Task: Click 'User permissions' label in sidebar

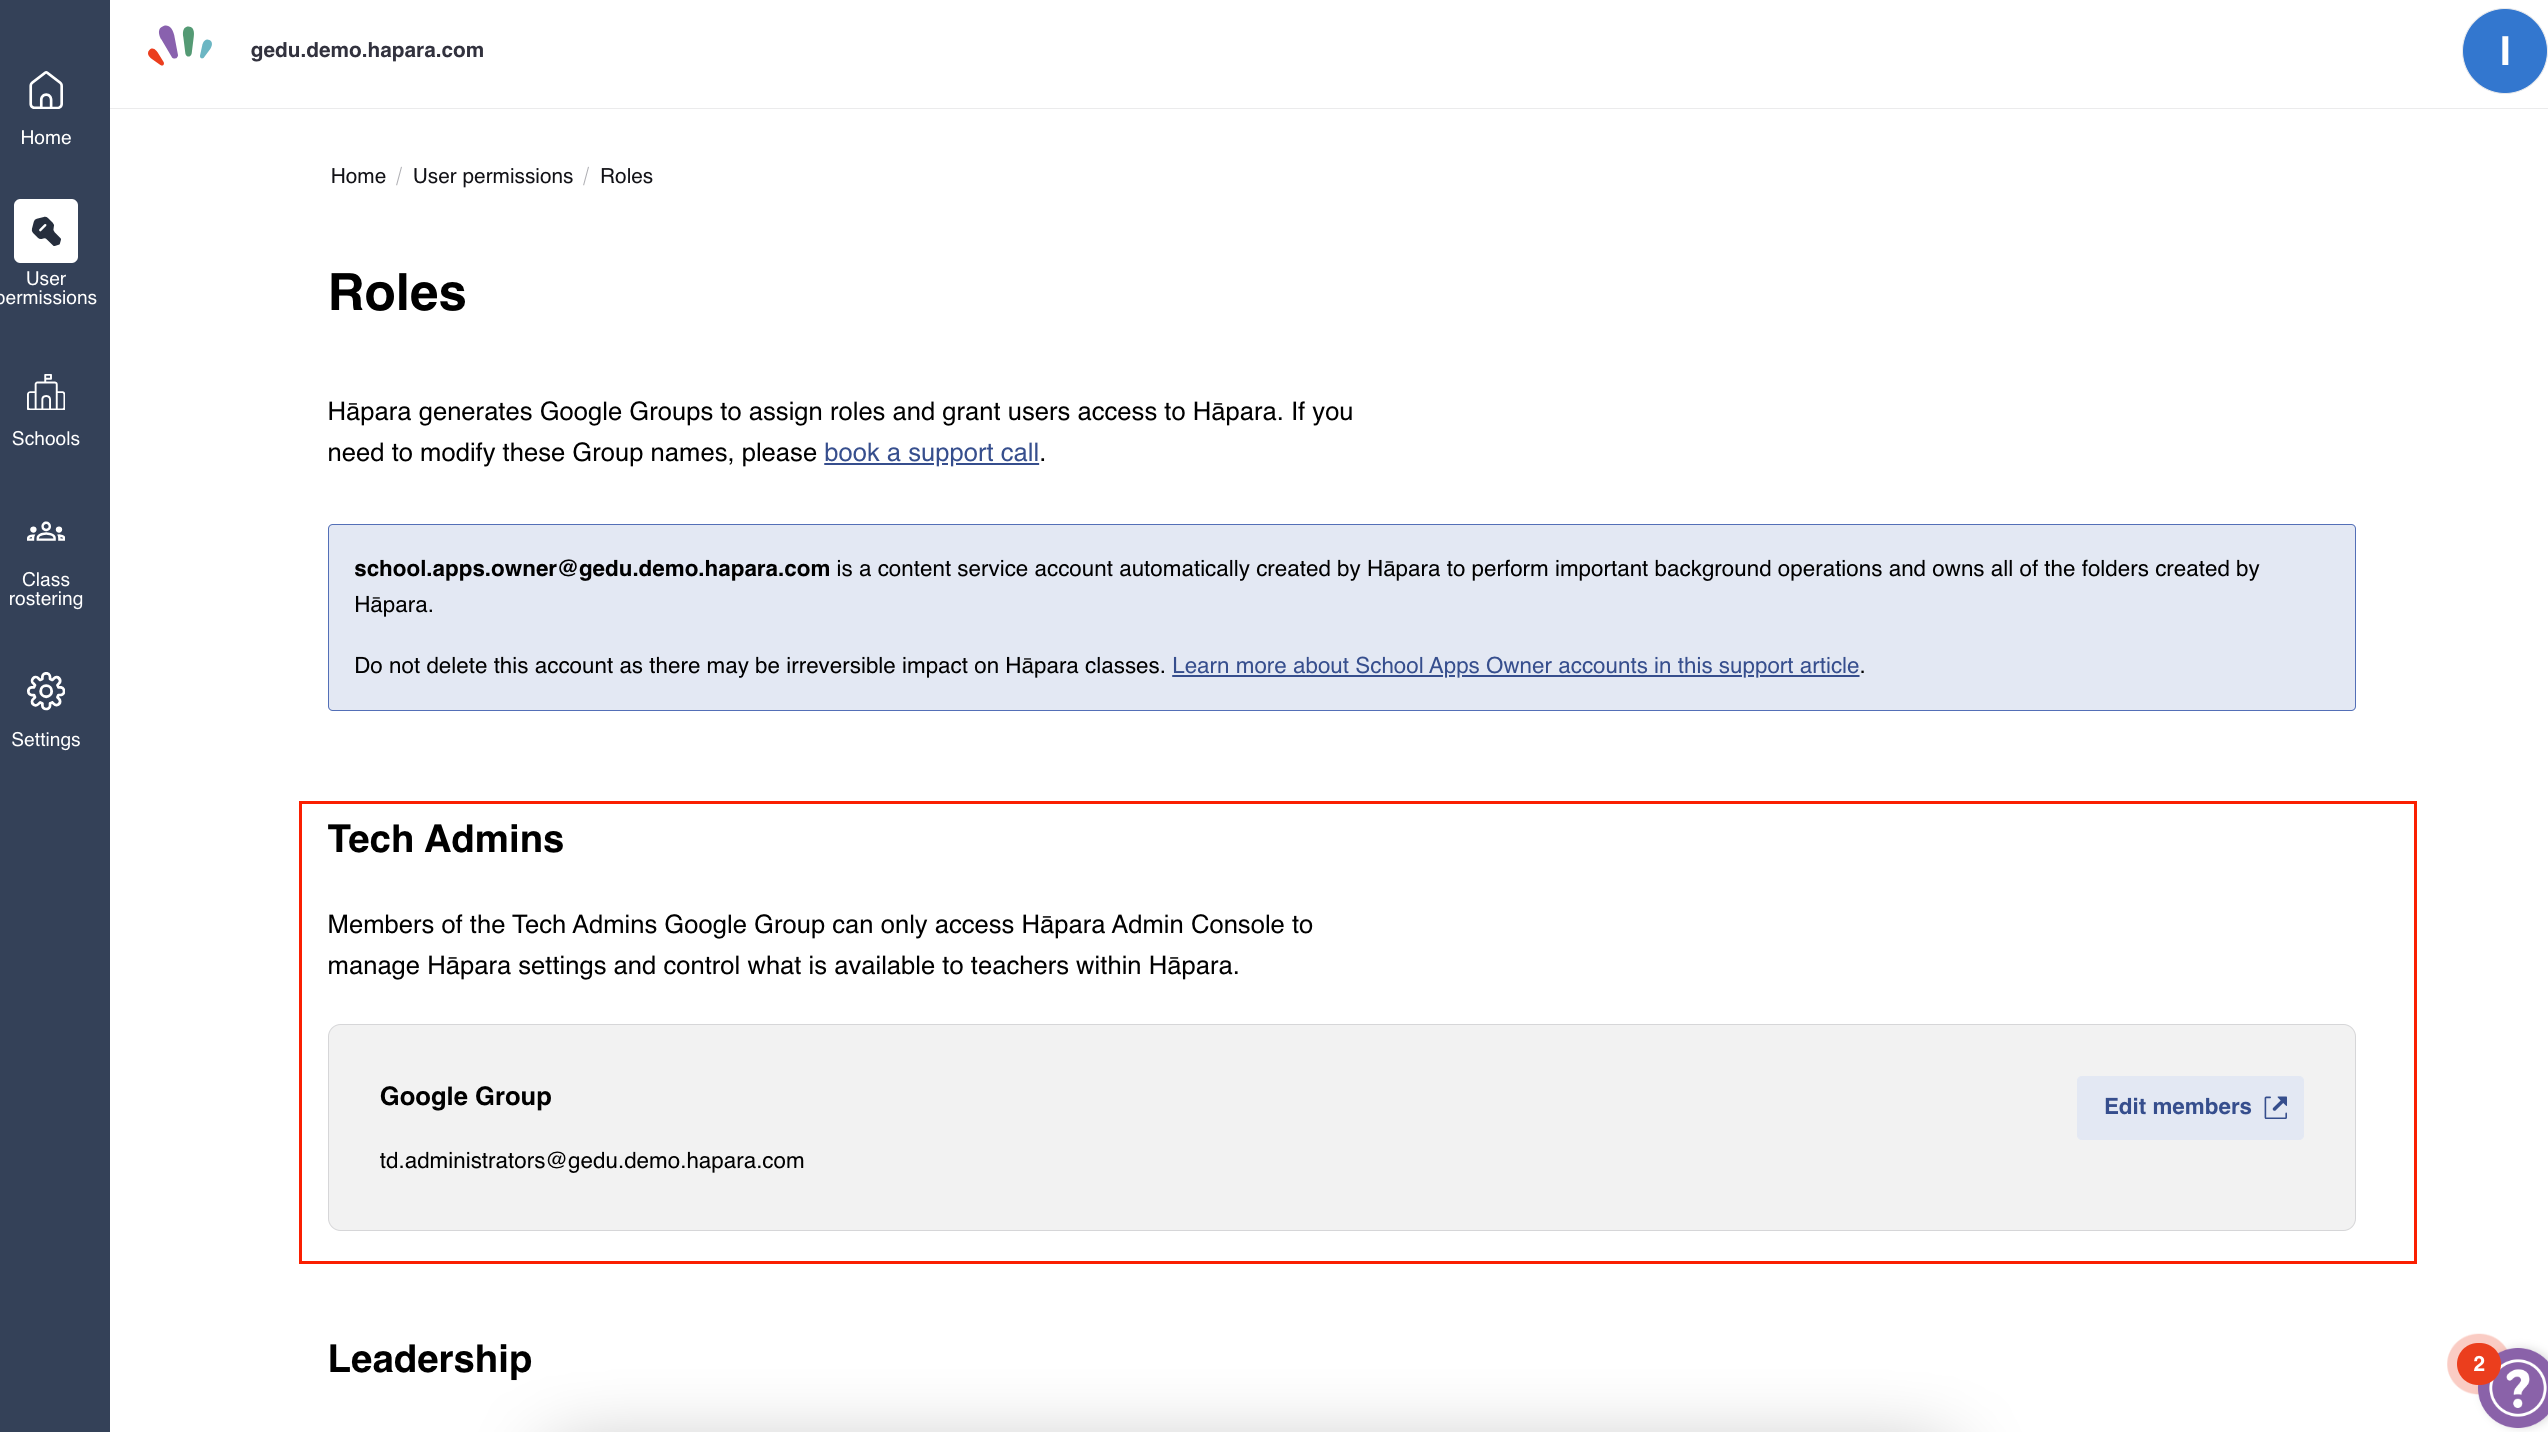Action: (46, 288)
